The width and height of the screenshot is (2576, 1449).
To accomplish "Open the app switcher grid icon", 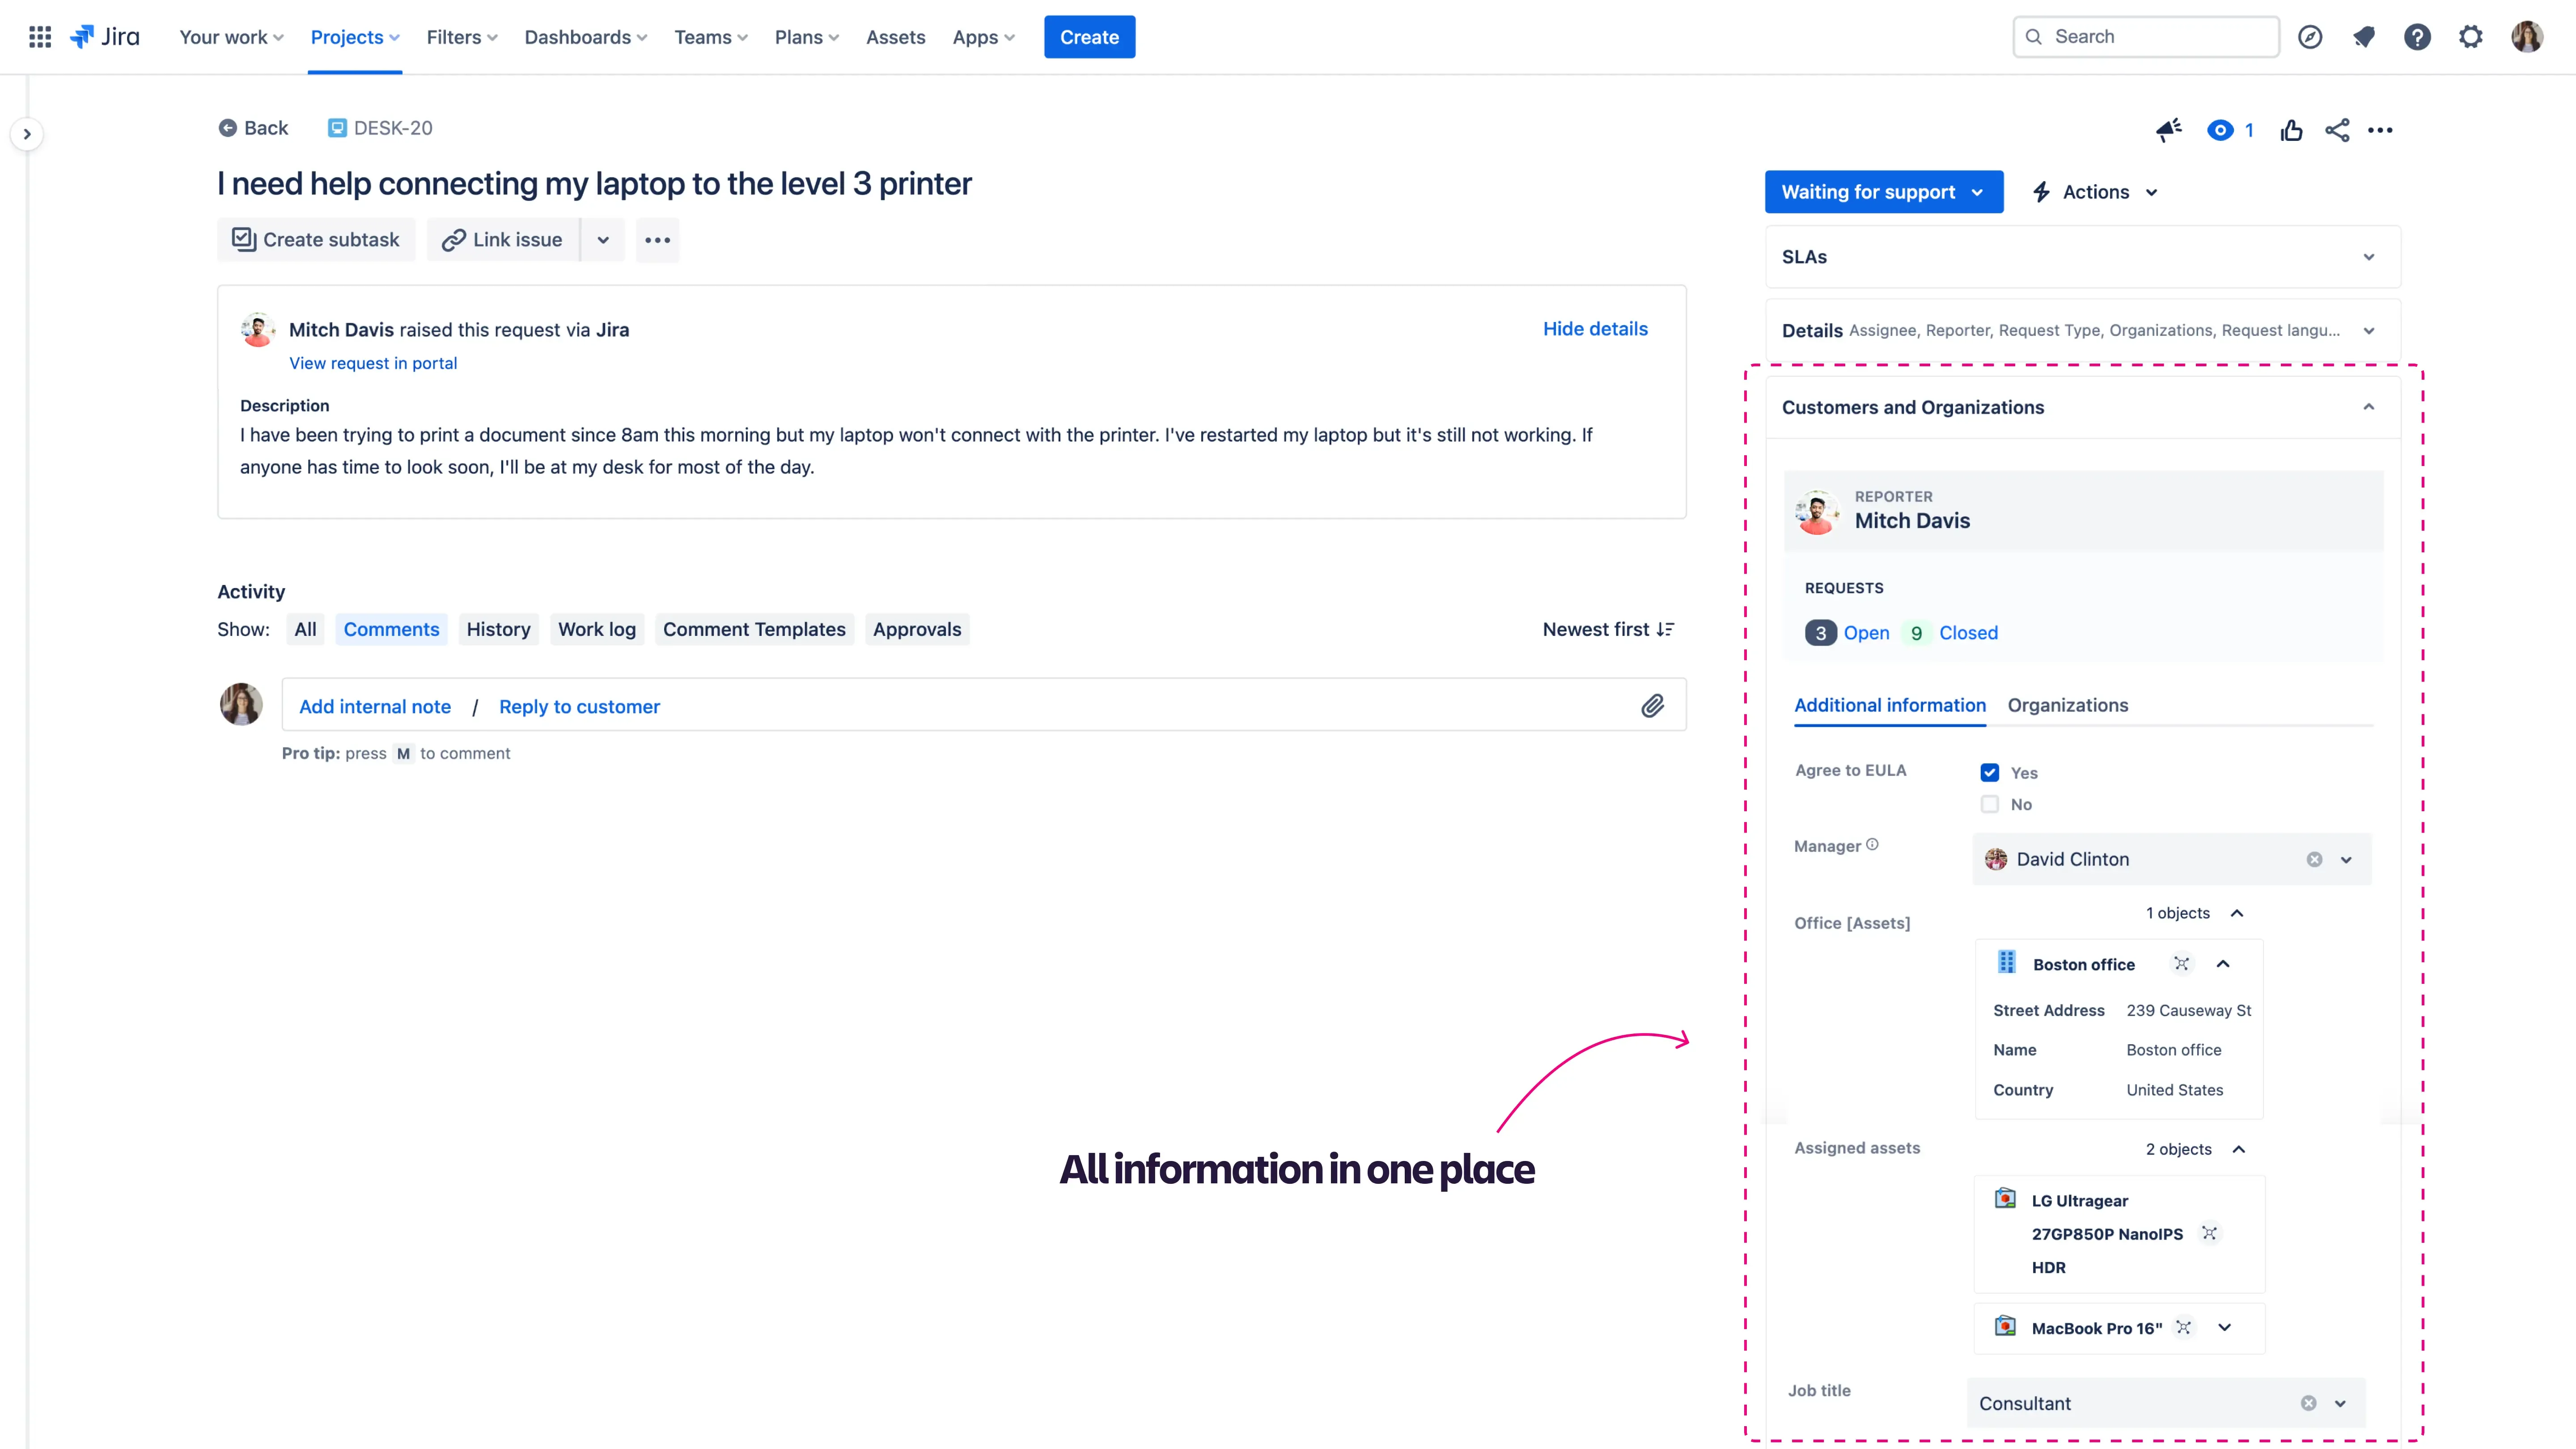I will click(40, 37).
